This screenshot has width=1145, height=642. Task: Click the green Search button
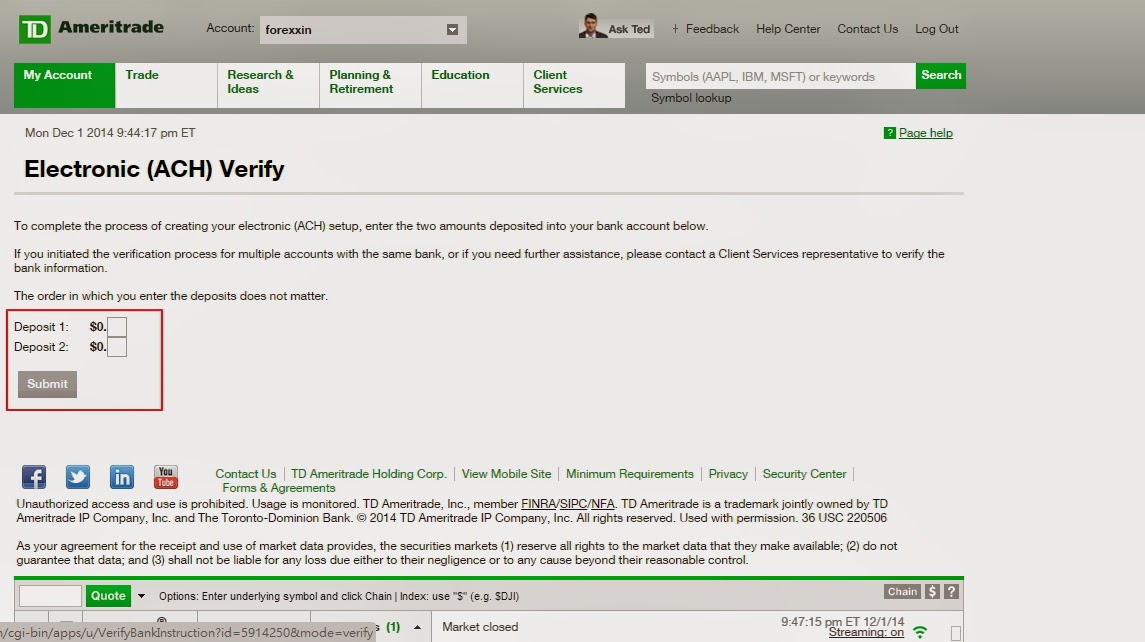(941, 76)
